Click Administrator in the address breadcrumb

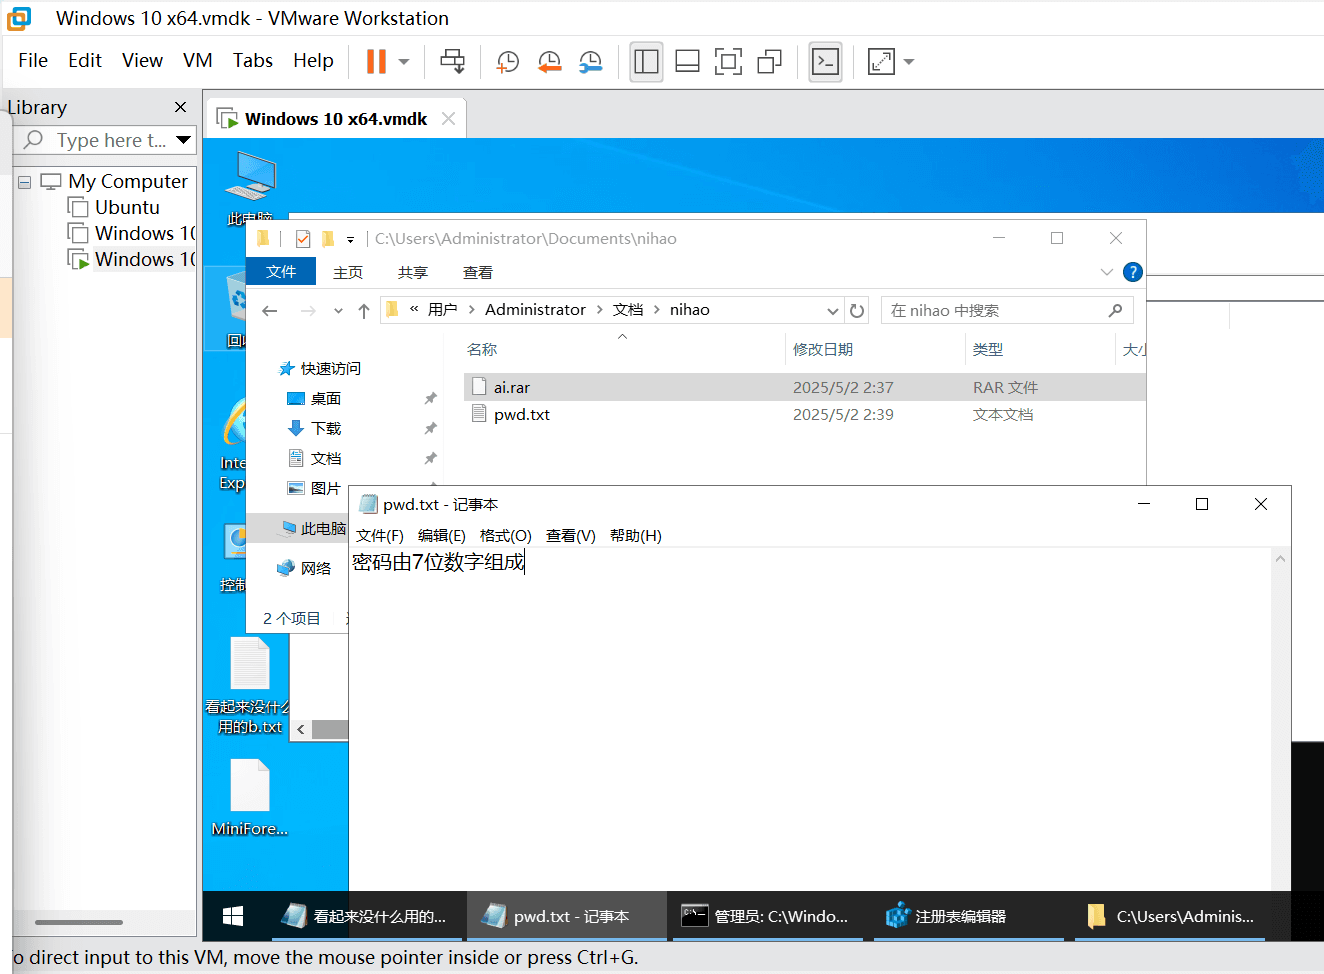pos(535,310)
